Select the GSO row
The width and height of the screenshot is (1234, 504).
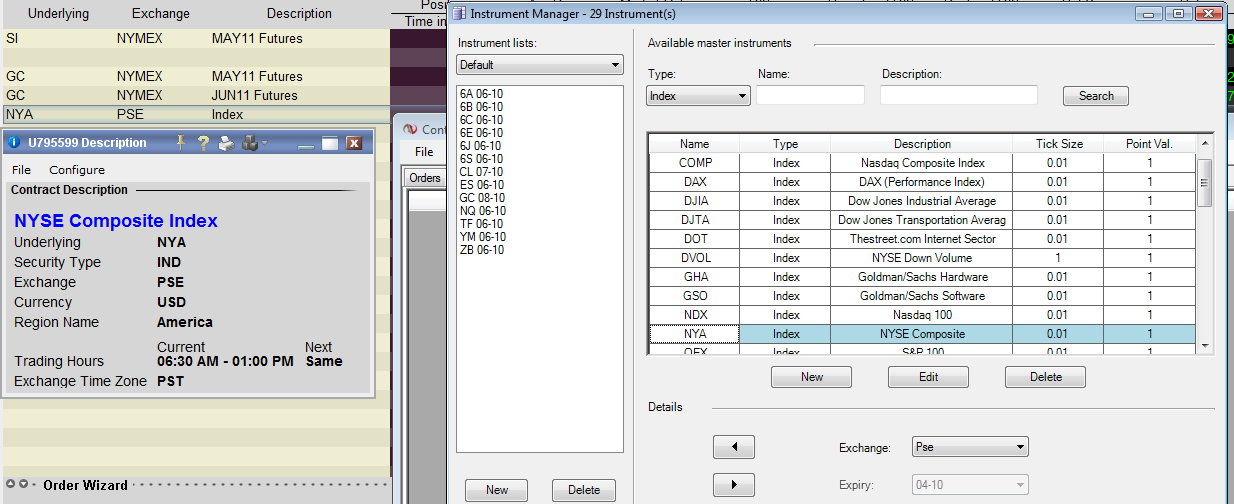922,296
